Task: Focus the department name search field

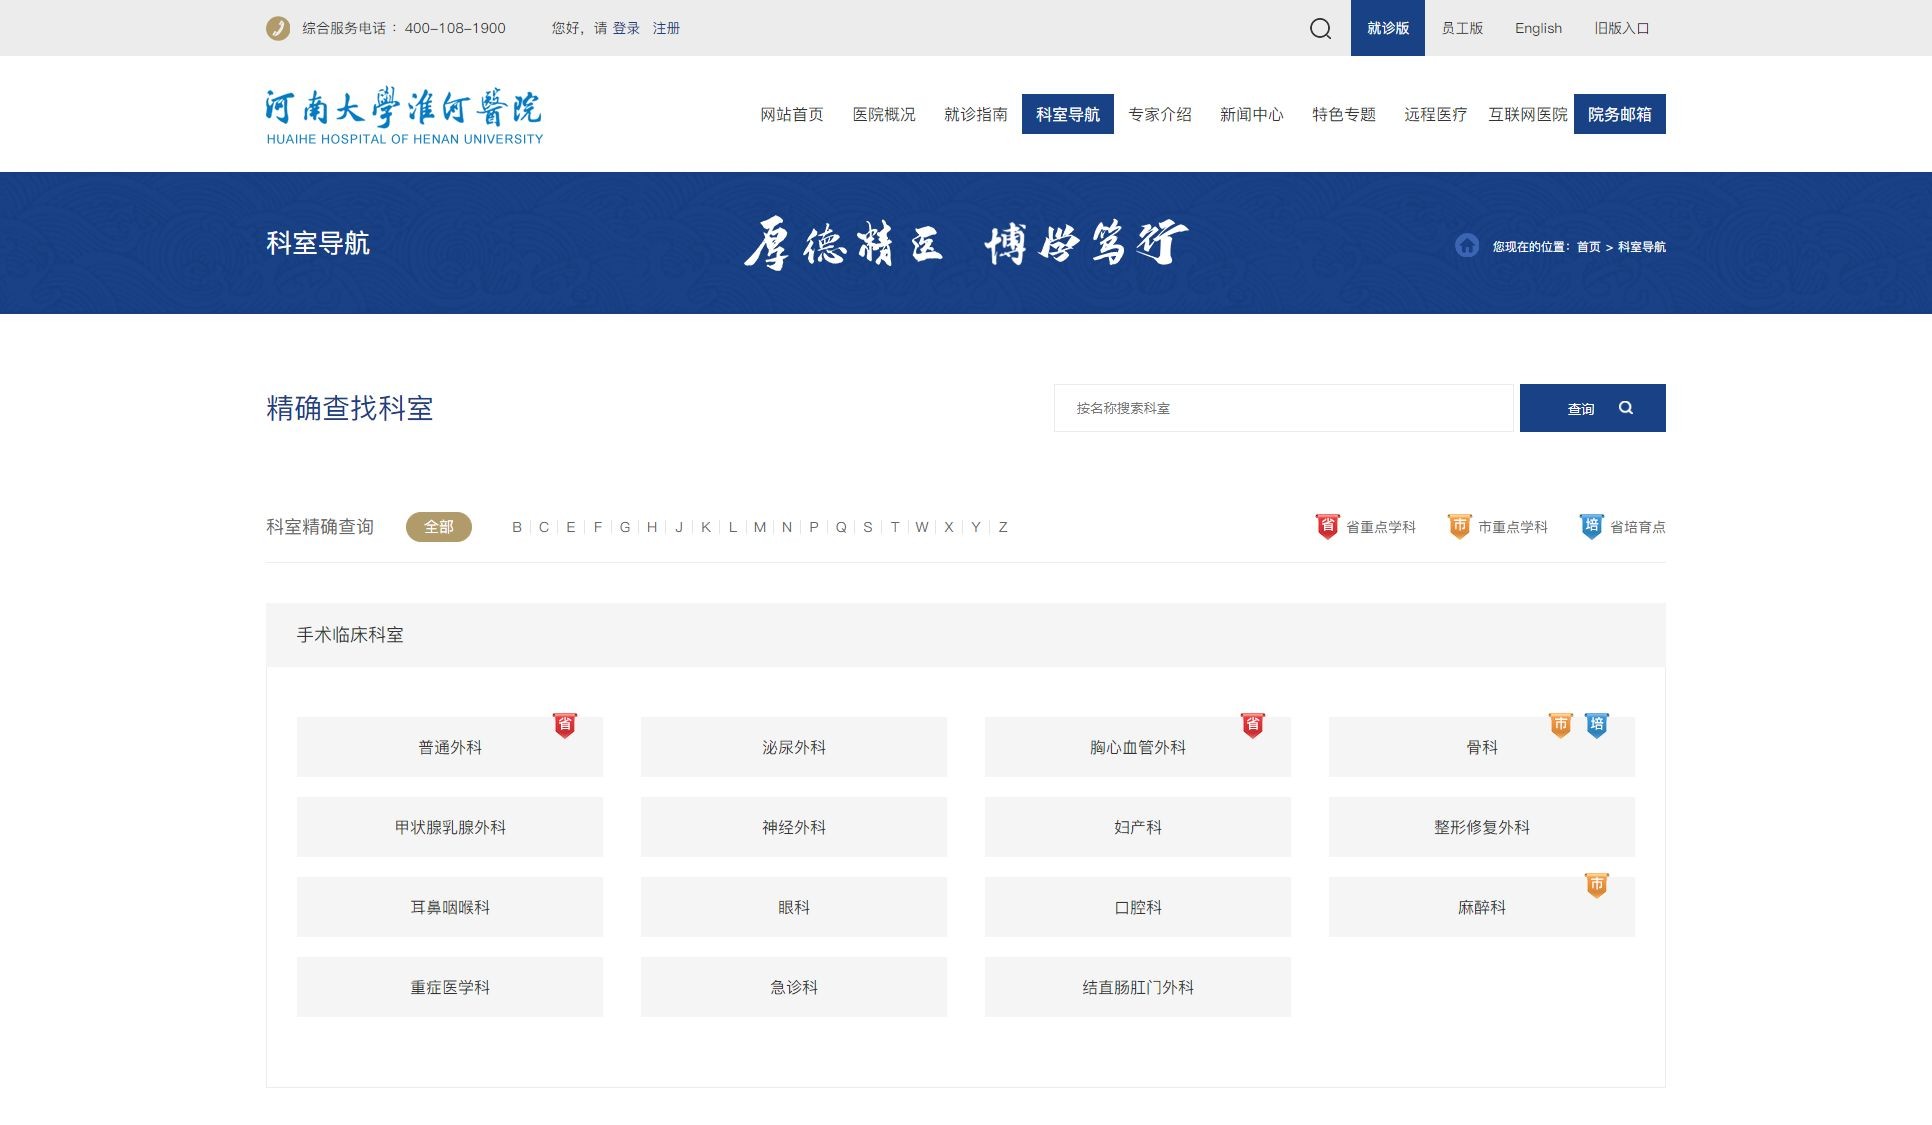Action: (1283, 408)
